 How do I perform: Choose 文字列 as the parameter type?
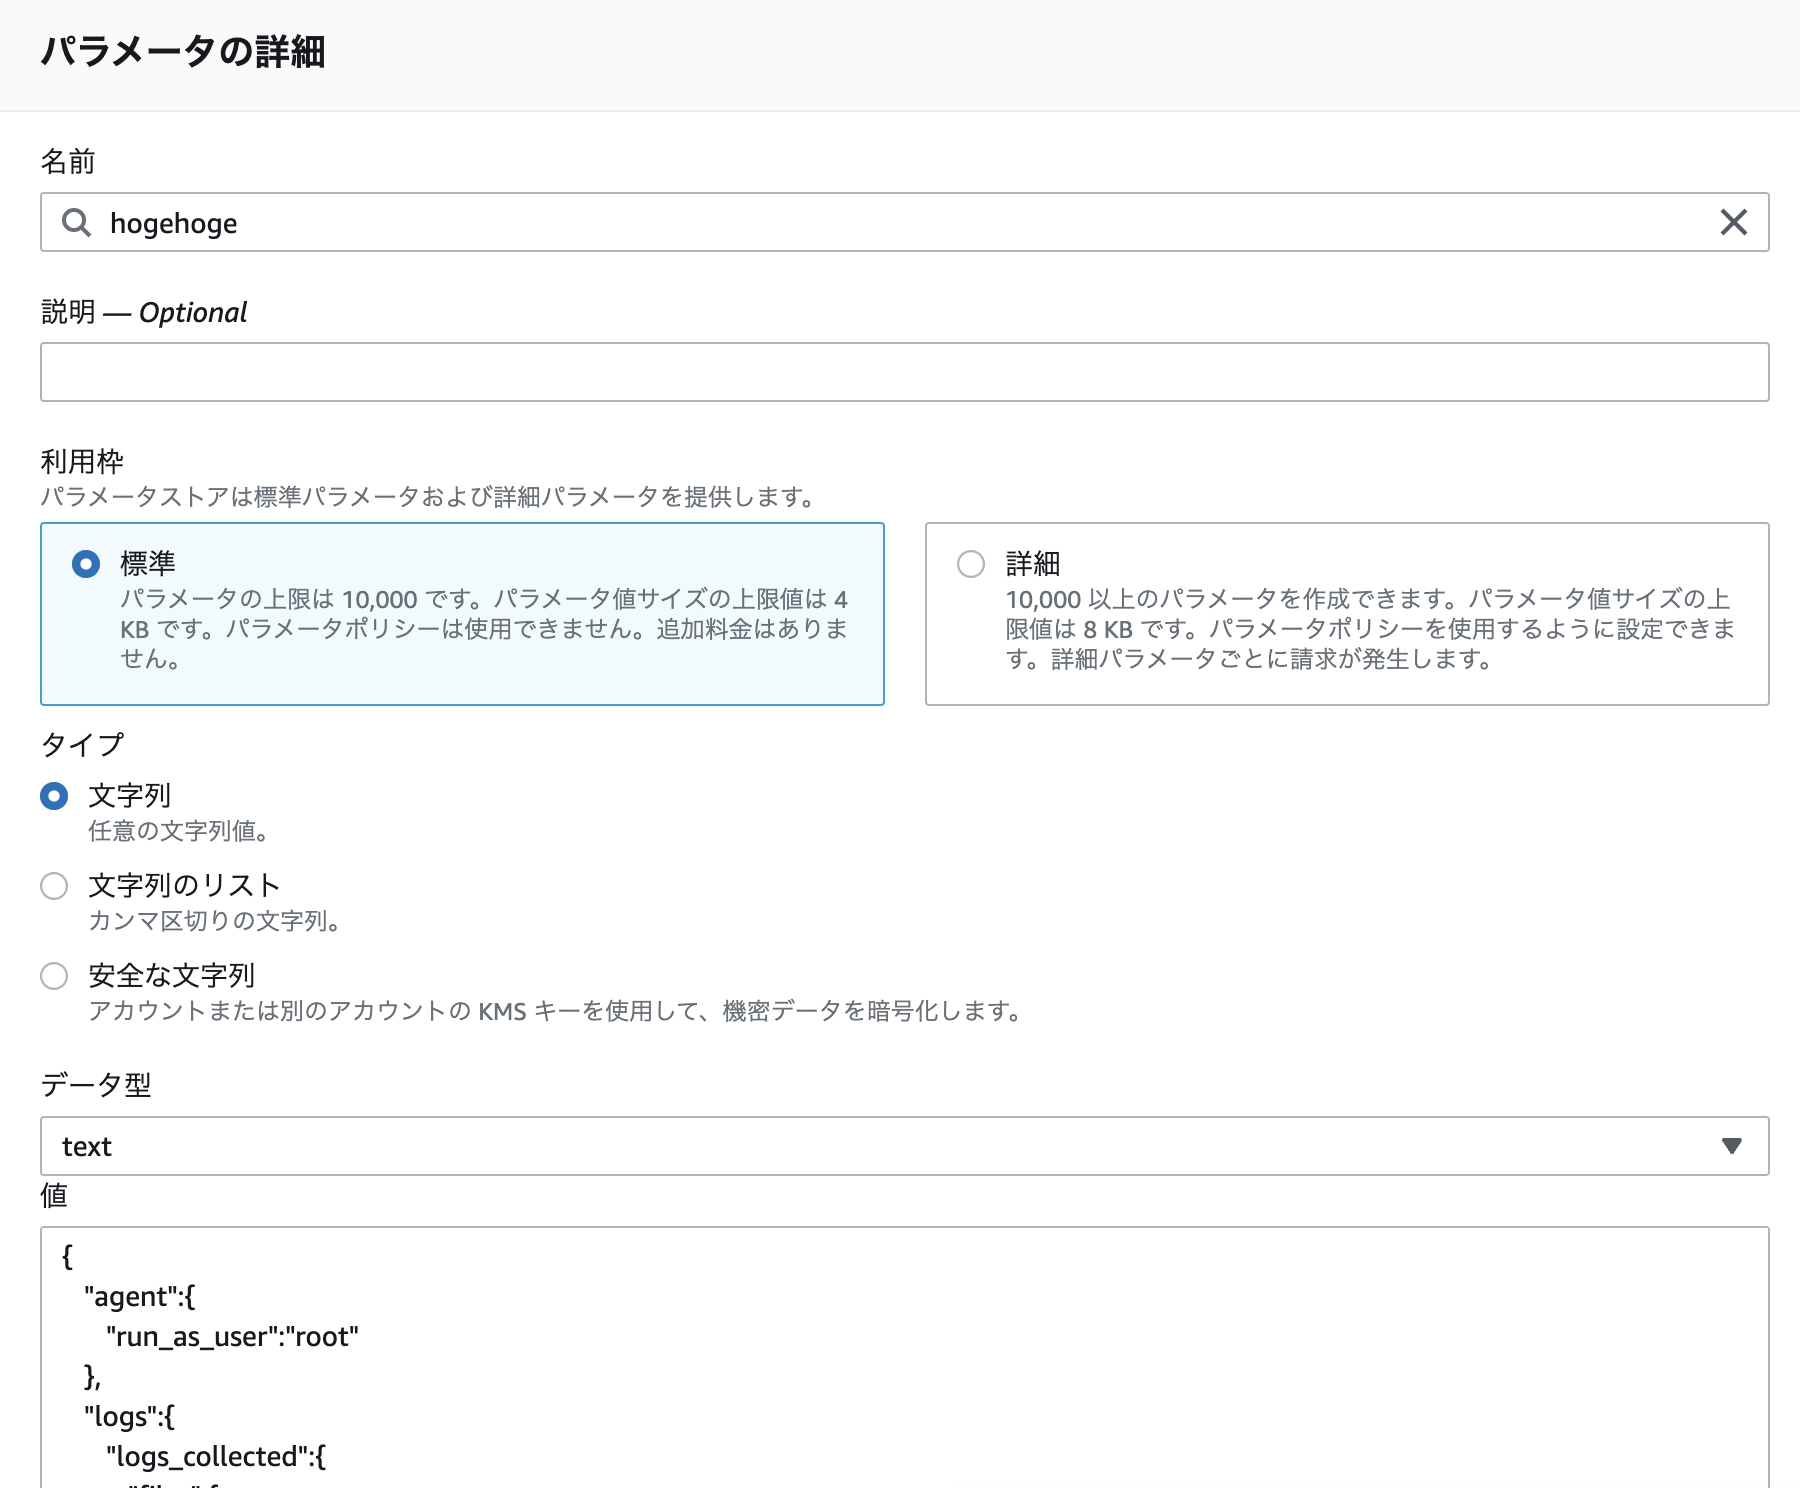click(x=55, y=796)
